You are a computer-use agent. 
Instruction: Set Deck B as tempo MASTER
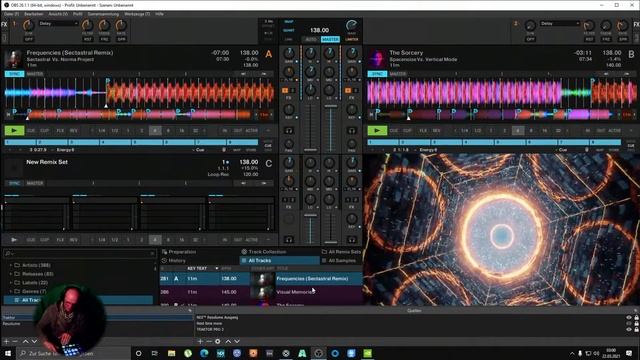pyautogui.click(x=398, y=74)
